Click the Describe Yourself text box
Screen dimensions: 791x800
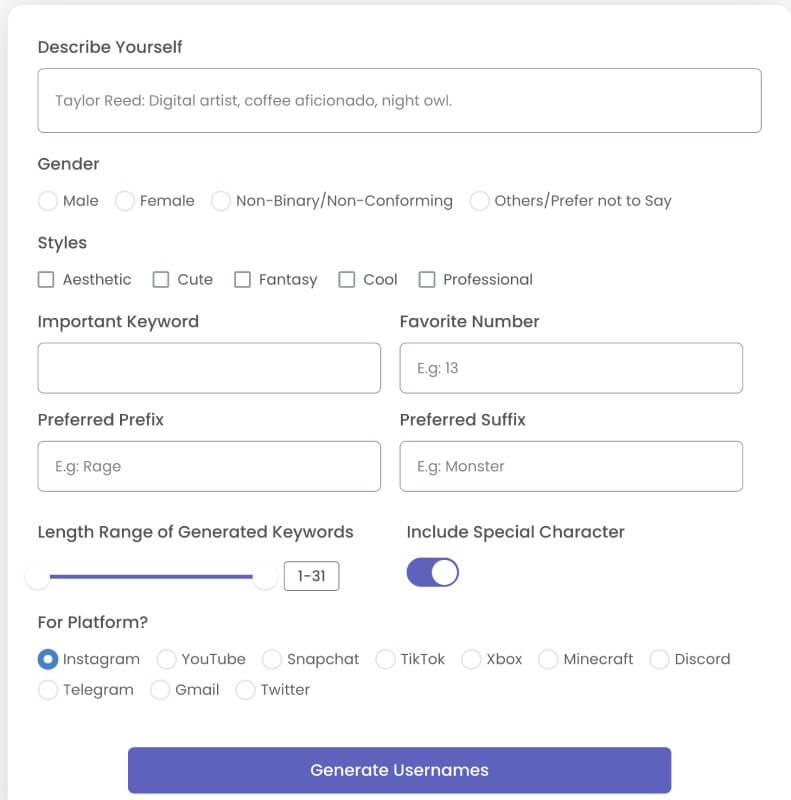click(399, 99)
